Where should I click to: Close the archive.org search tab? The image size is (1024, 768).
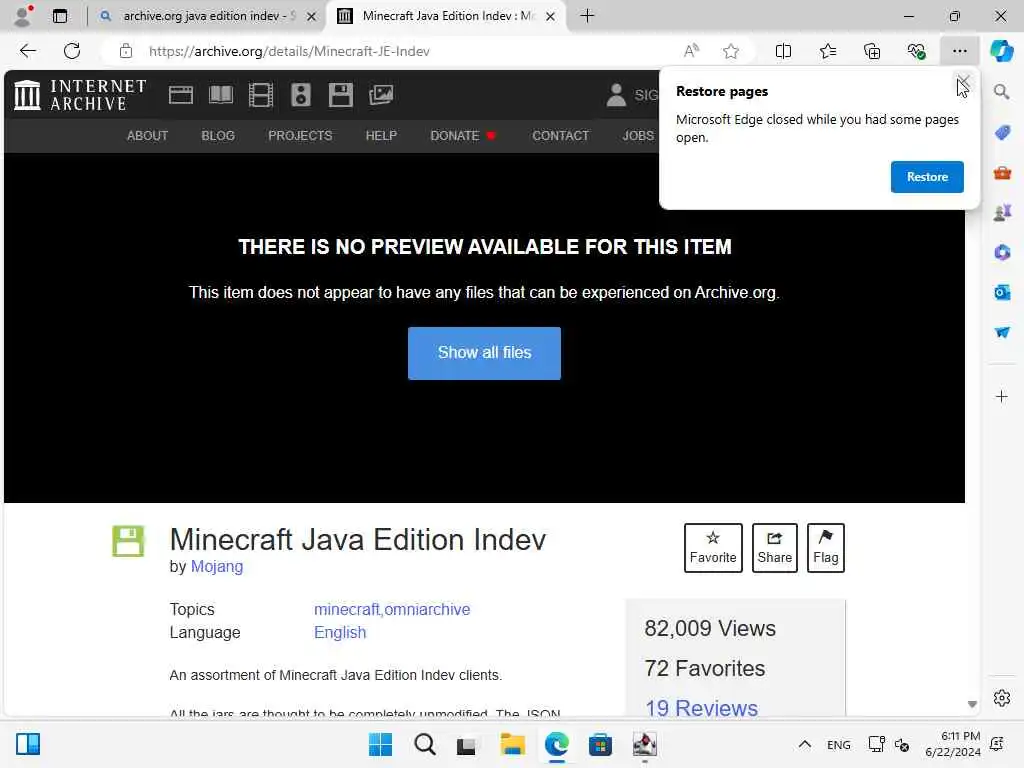pyautogui.click(x=312, y=17)
